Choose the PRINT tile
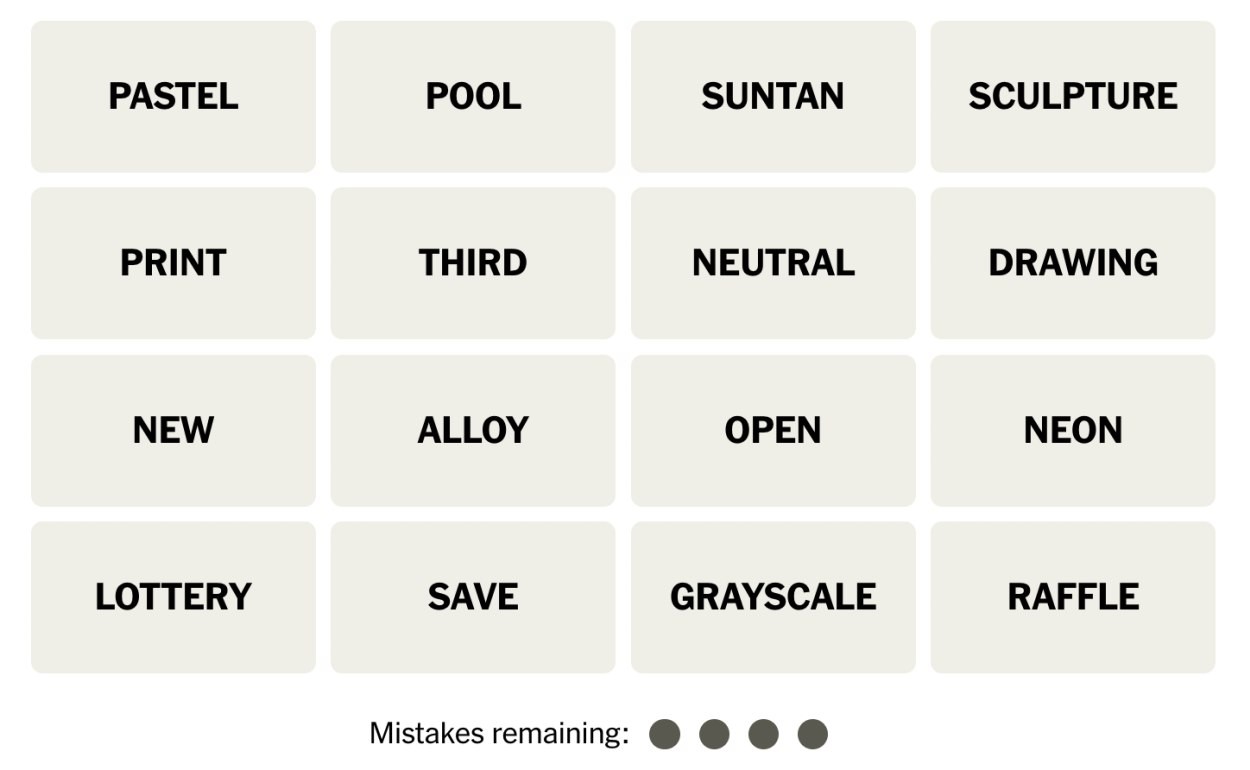 click(173, 263)
